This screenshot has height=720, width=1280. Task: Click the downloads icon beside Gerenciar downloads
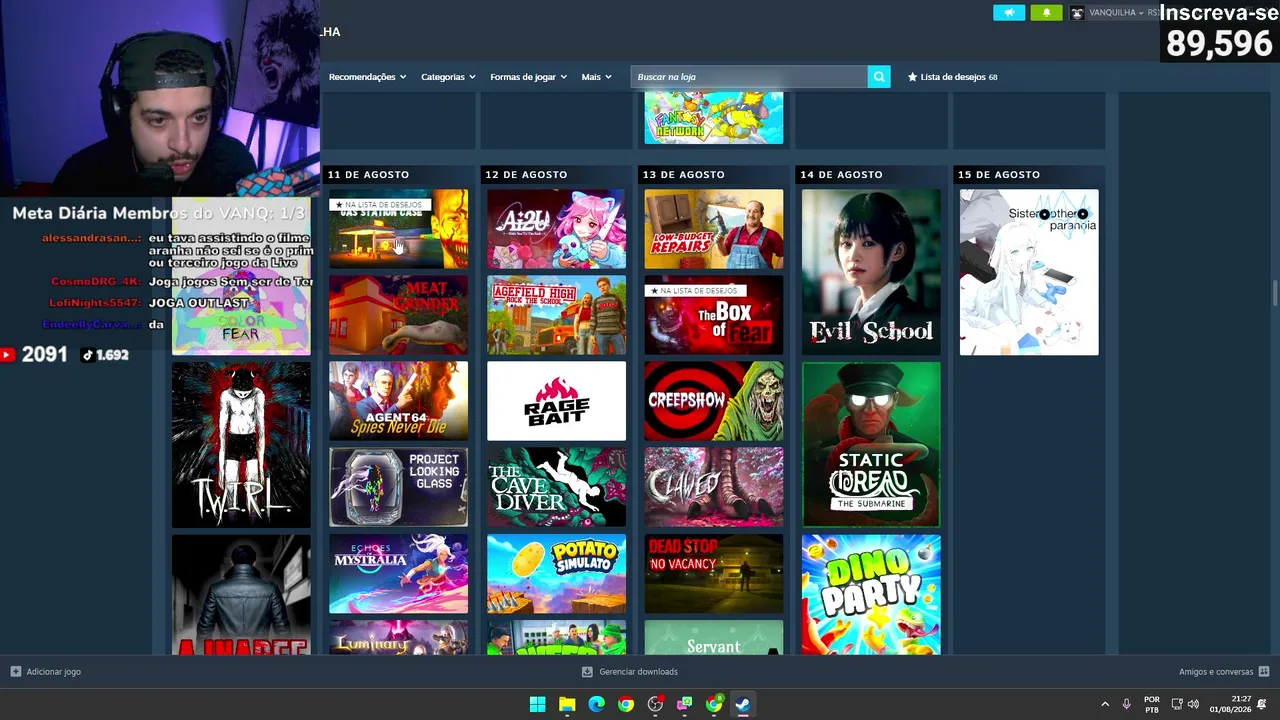pyautogui.click(x=587, y=672)
